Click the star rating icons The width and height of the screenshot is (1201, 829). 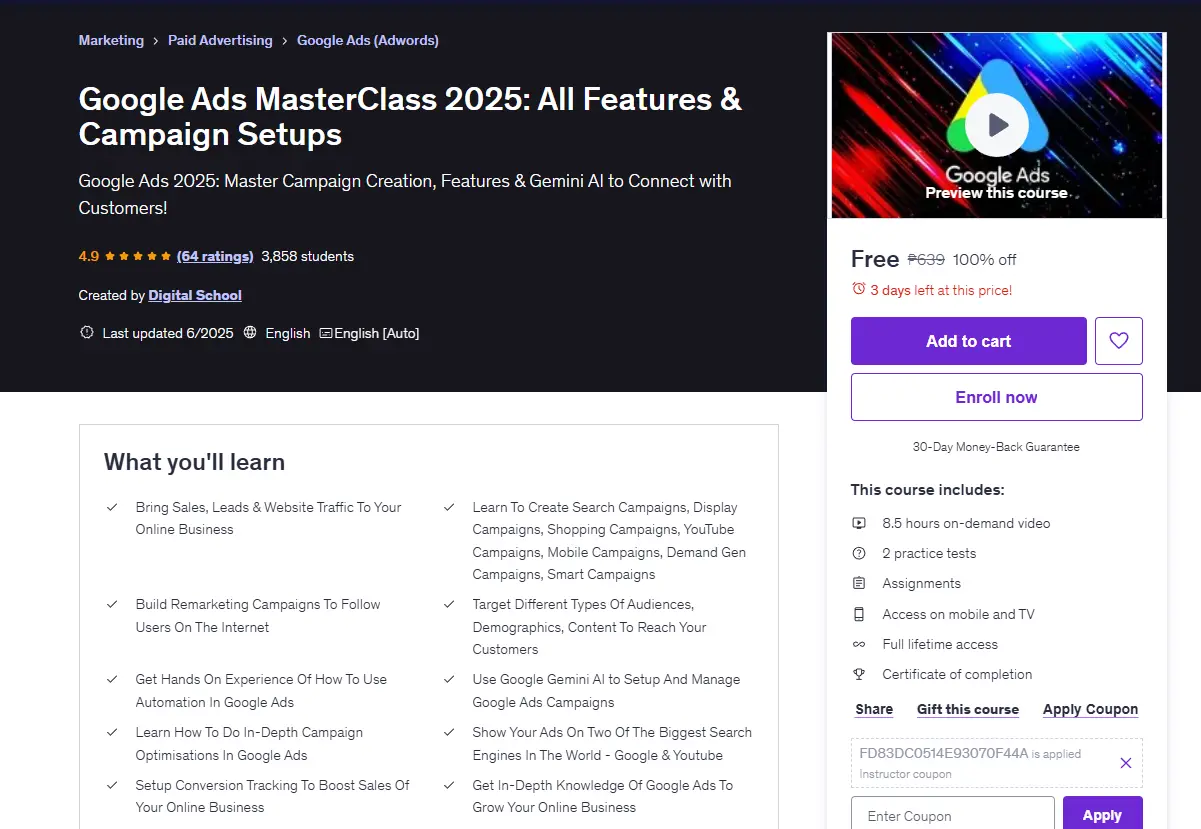(x=138, y=256)
